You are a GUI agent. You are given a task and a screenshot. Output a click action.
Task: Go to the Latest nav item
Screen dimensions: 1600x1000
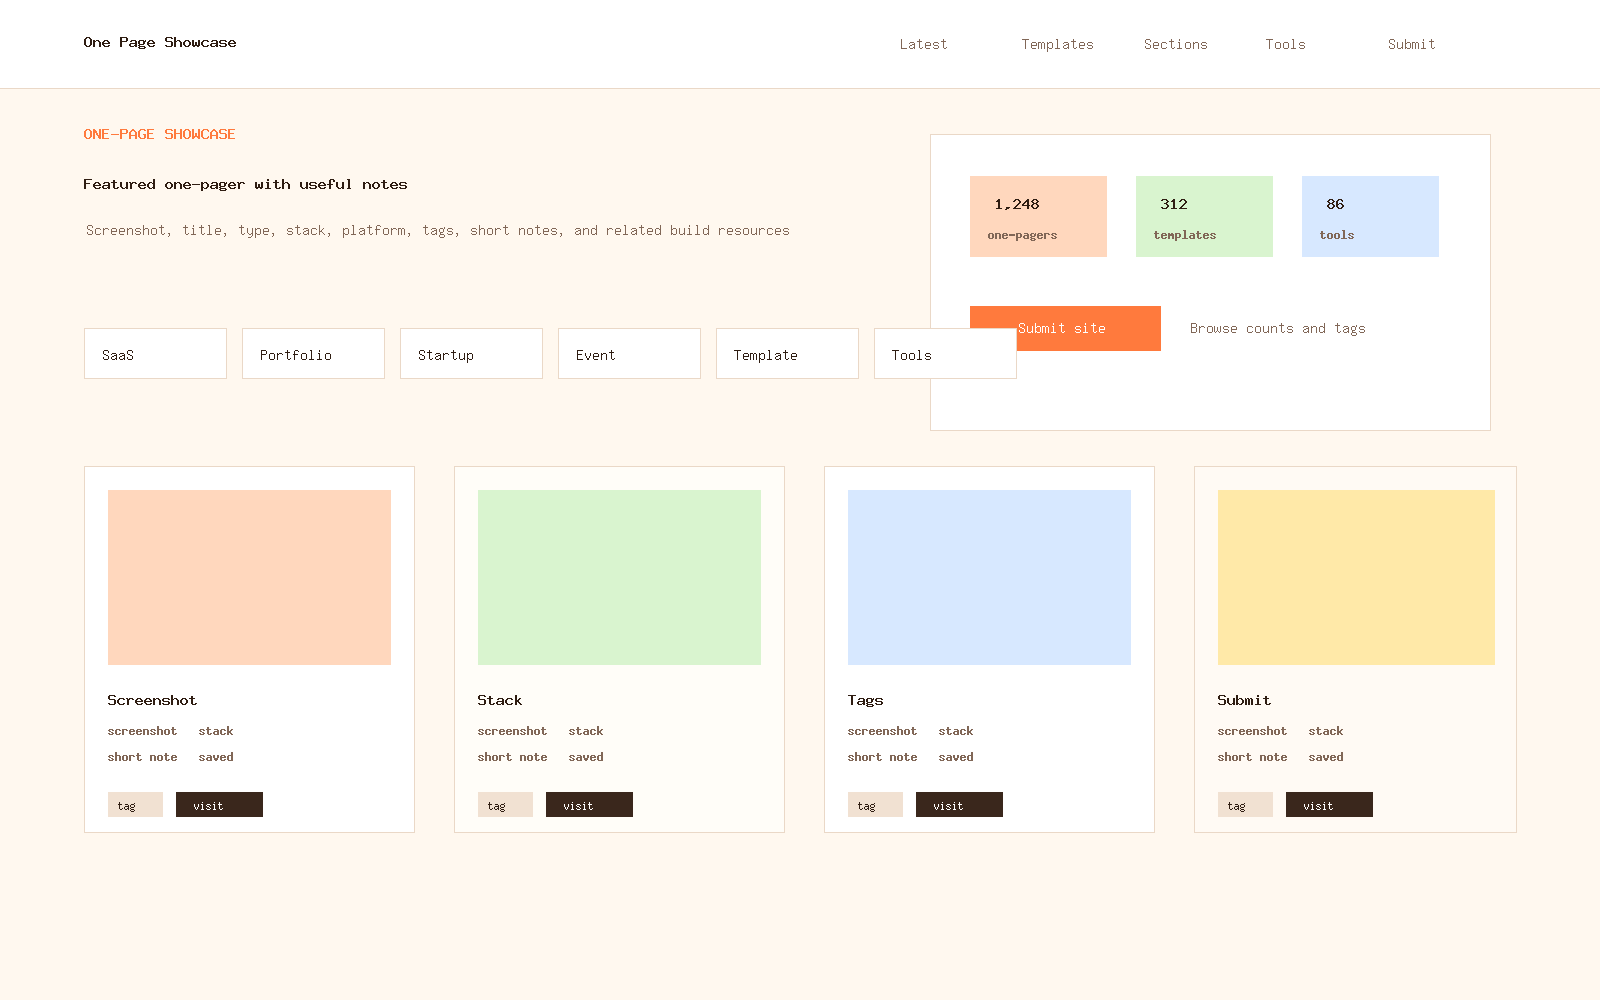(923, 44)
